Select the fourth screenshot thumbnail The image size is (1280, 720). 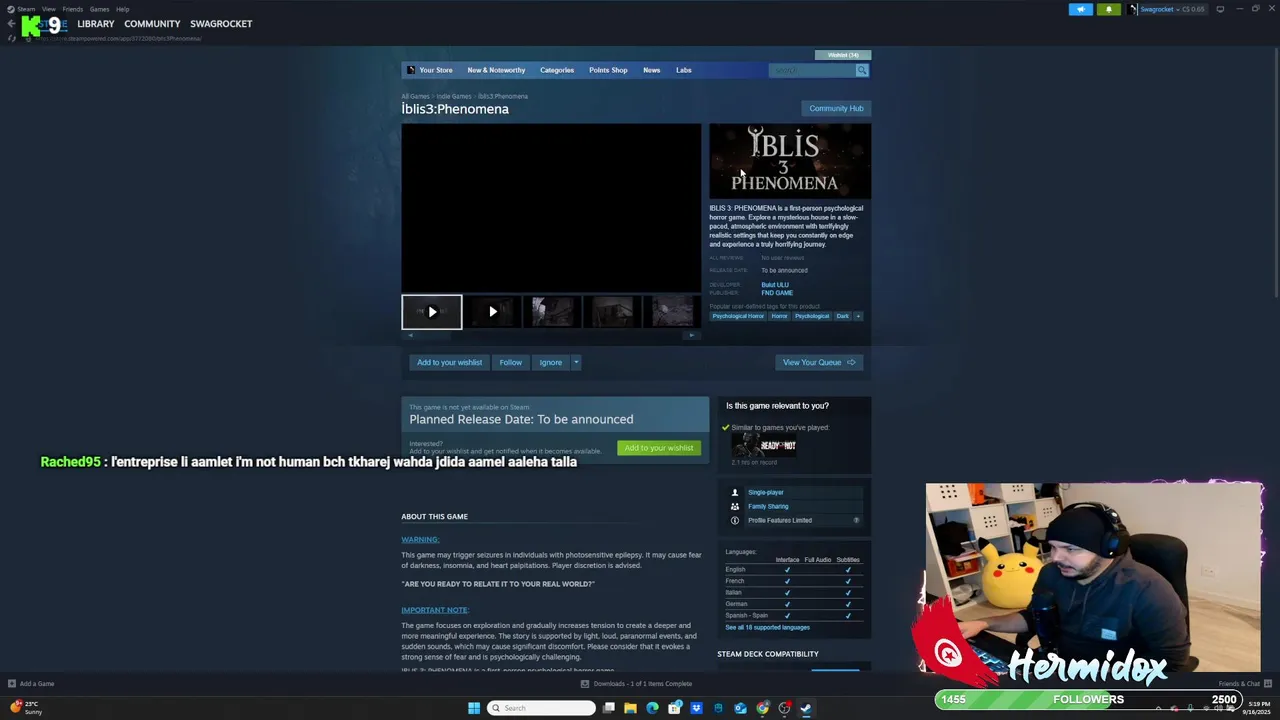(613, 312)
